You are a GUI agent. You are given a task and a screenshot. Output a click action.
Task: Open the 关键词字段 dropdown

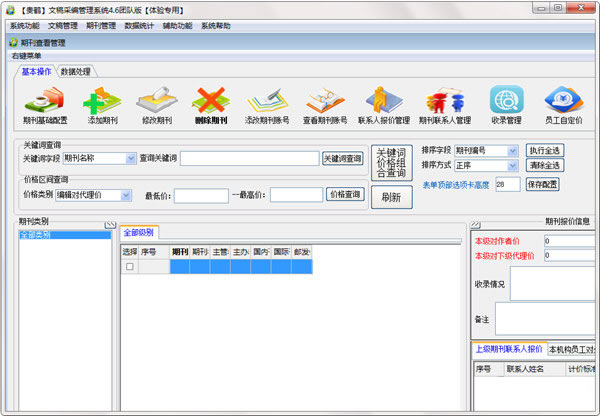tap(131, 158)
